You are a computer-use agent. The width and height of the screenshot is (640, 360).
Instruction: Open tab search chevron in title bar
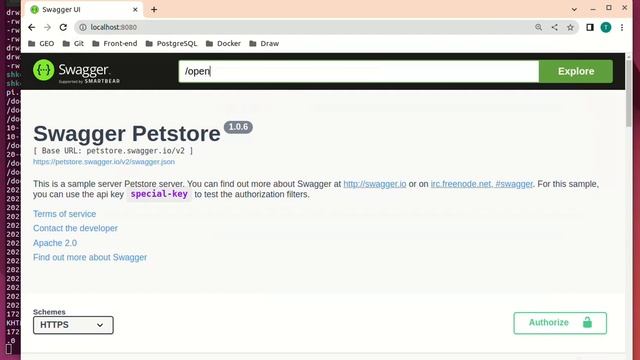[x=574, y=9]
